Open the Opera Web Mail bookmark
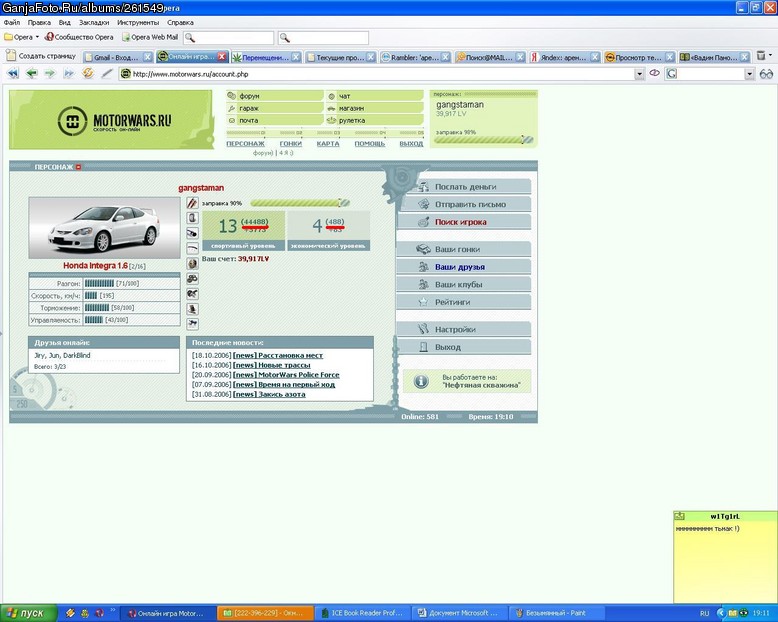The image size is (778, 622). coord(150,37)
